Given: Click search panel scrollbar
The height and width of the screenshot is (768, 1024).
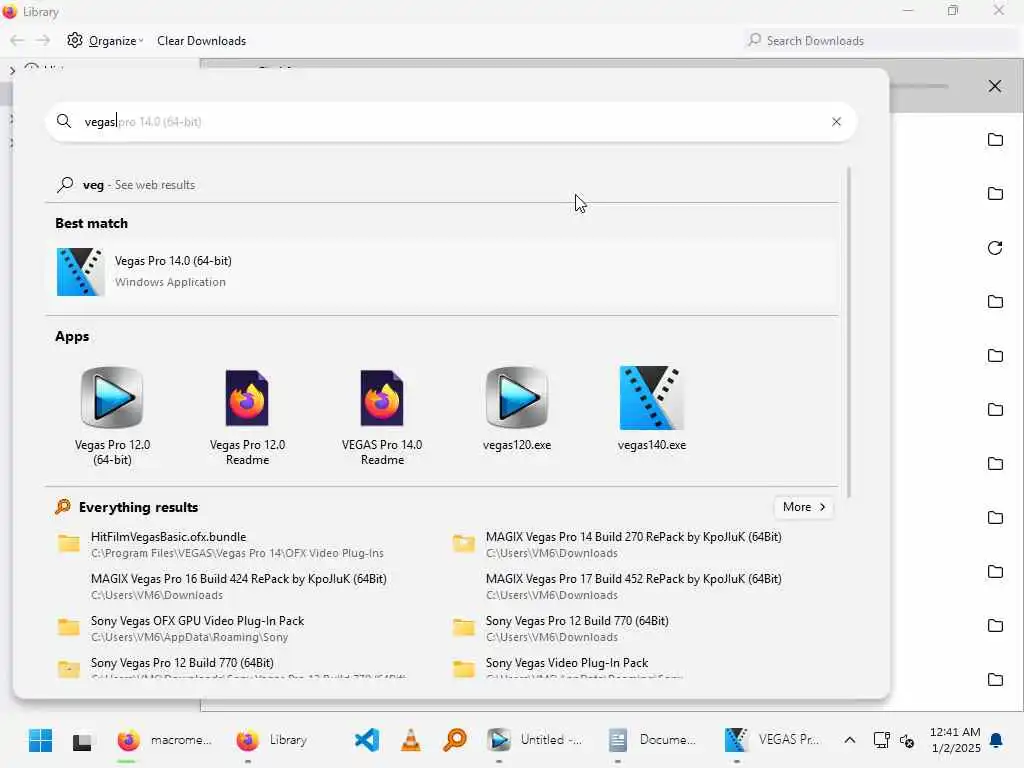Looking at the screenshot, I should click(x=848, y=333).
